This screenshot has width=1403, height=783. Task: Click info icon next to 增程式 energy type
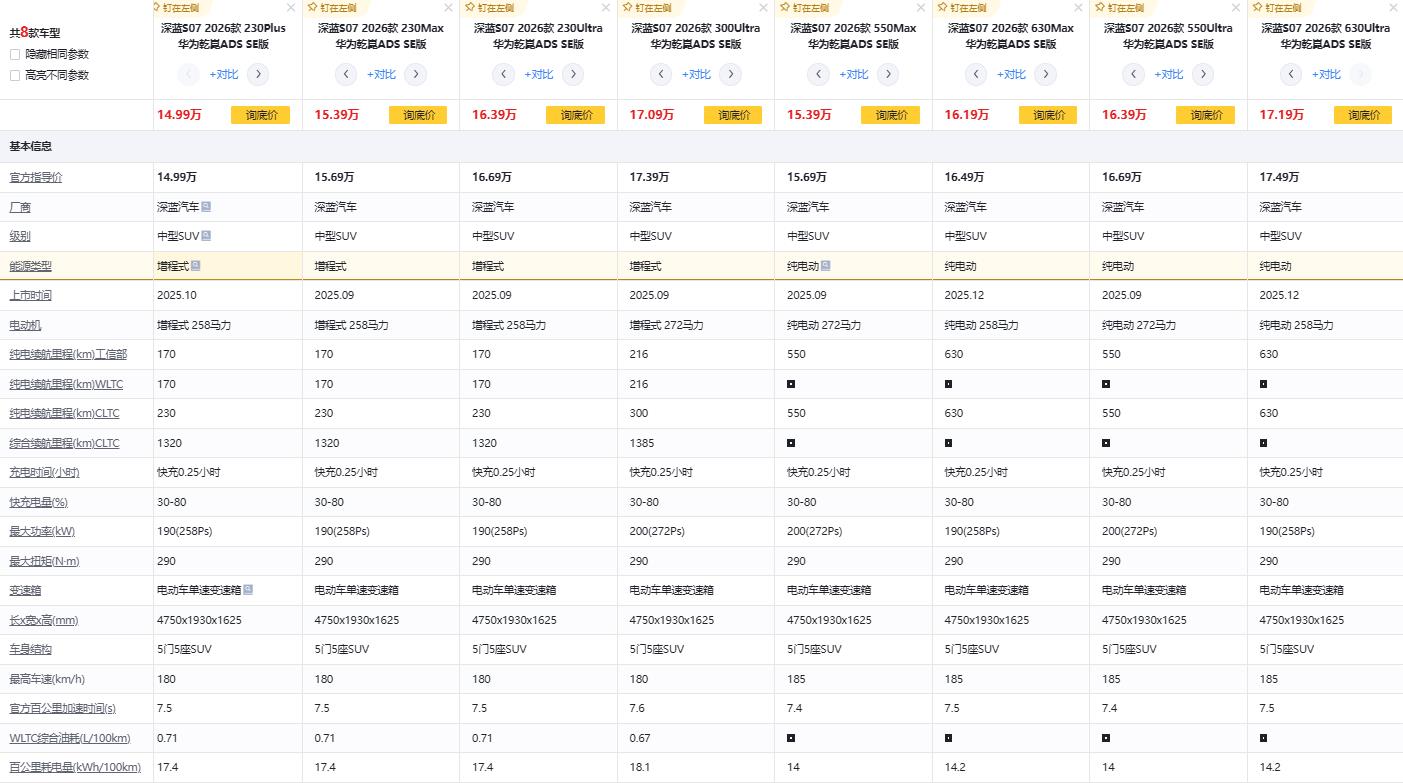tap(196, 266)
